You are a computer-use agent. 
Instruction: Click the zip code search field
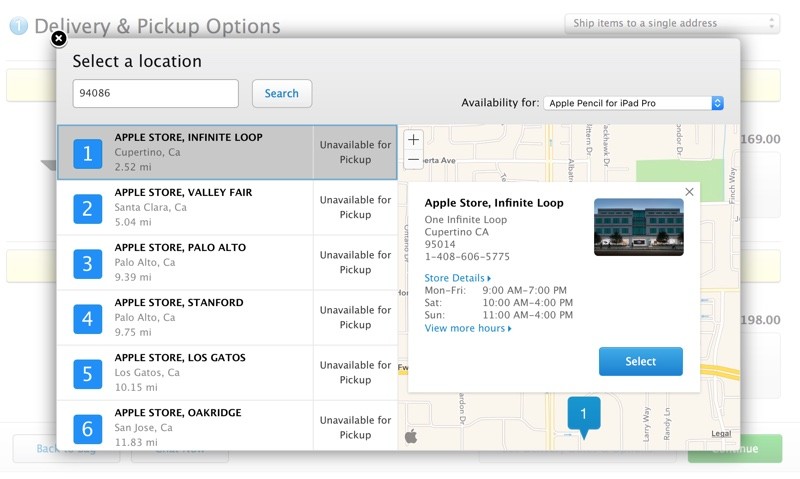[156, 93]
